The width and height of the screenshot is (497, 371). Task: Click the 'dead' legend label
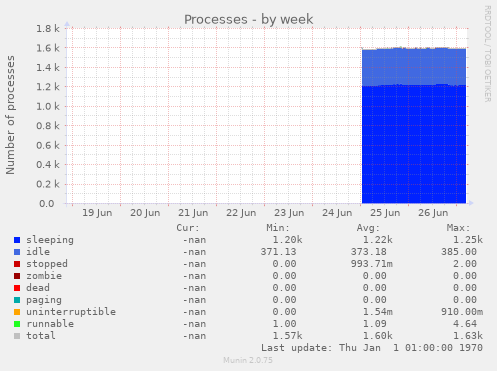coord(38,288)
